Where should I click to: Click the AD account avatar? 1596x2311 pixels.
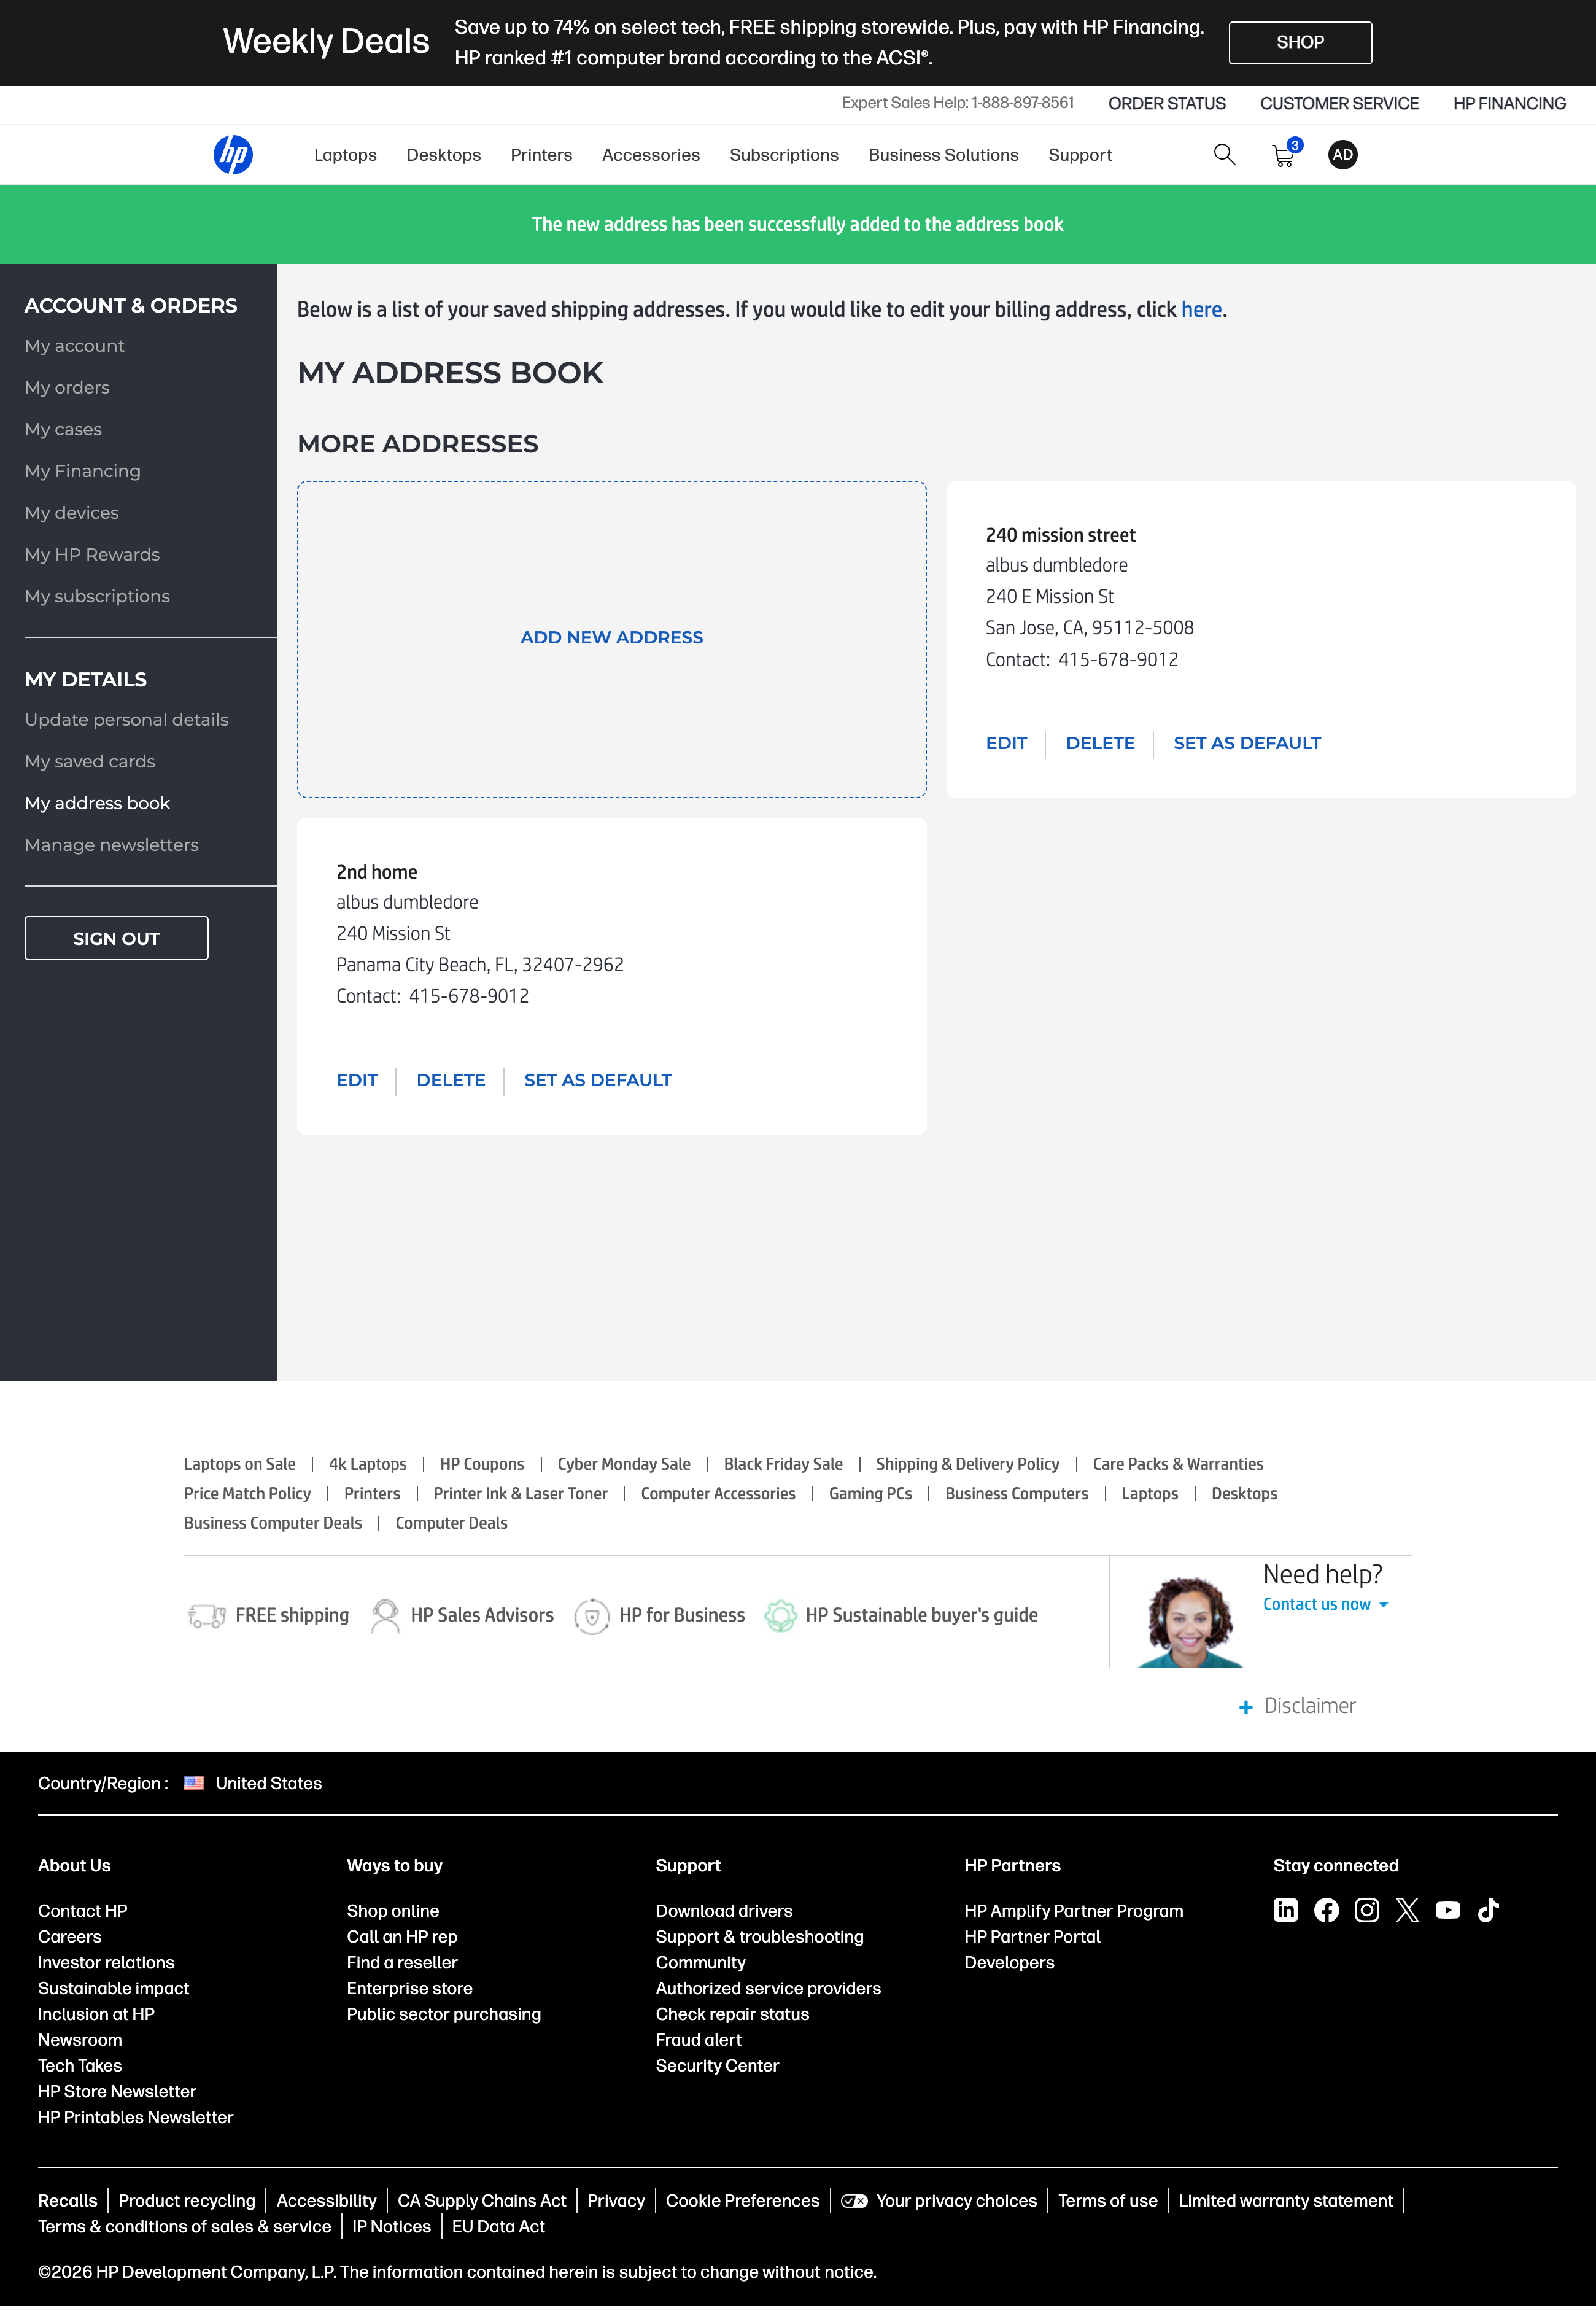(x=1342, y=155)
